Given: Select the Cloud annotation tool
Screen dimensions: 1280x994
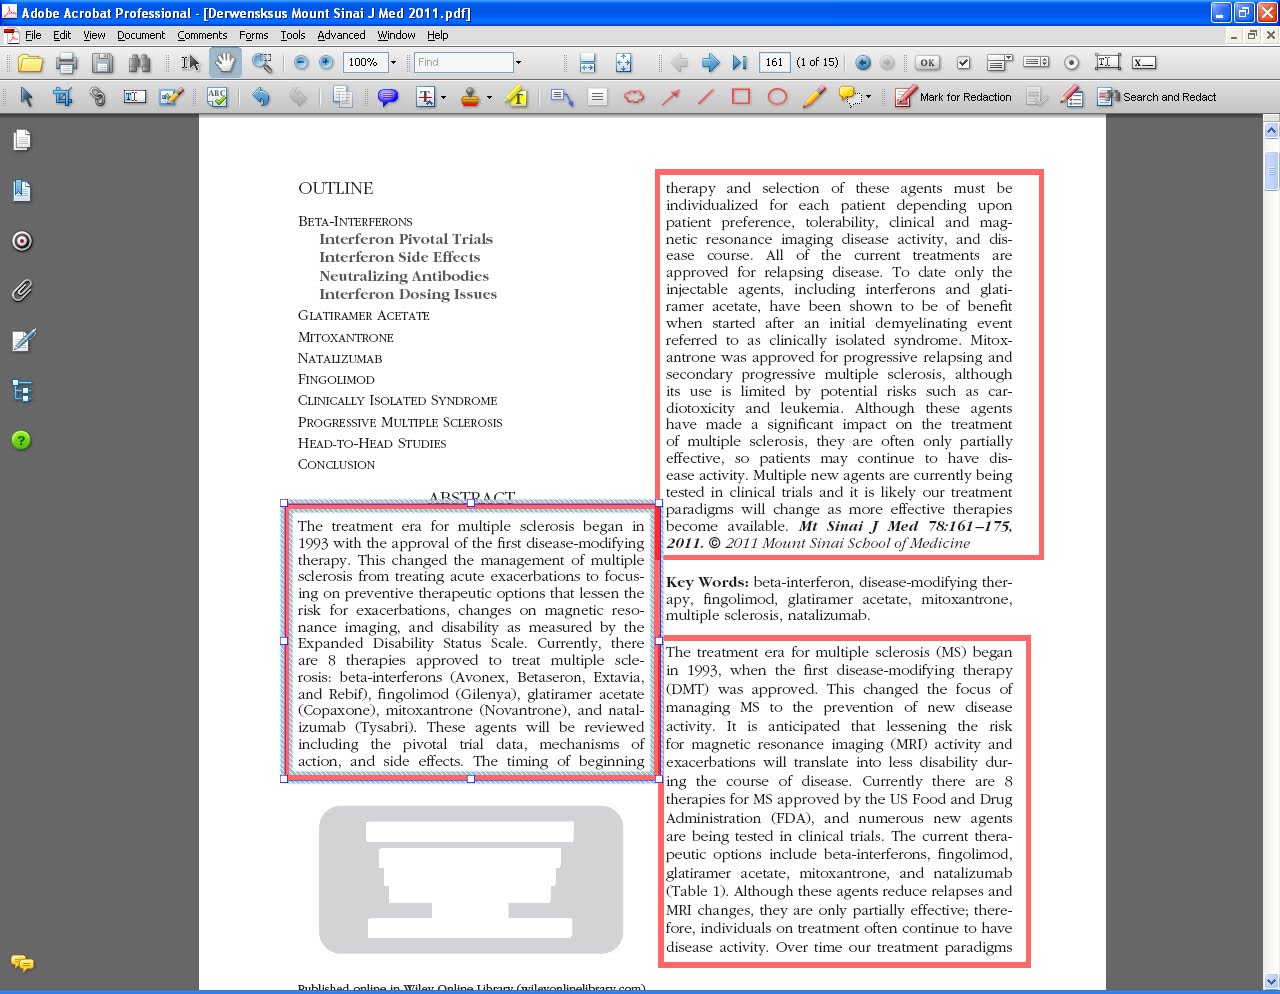Looking at the screenshot, I should click(x=634, y=97).
